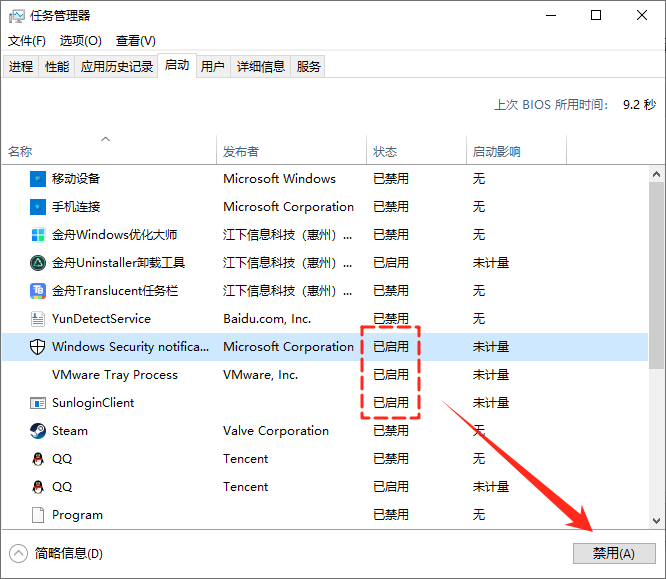Collapse to 简略信息 view with arrow
Viewport: 666px width, 579px height.
pyautogui.click(x=18, y=553)
